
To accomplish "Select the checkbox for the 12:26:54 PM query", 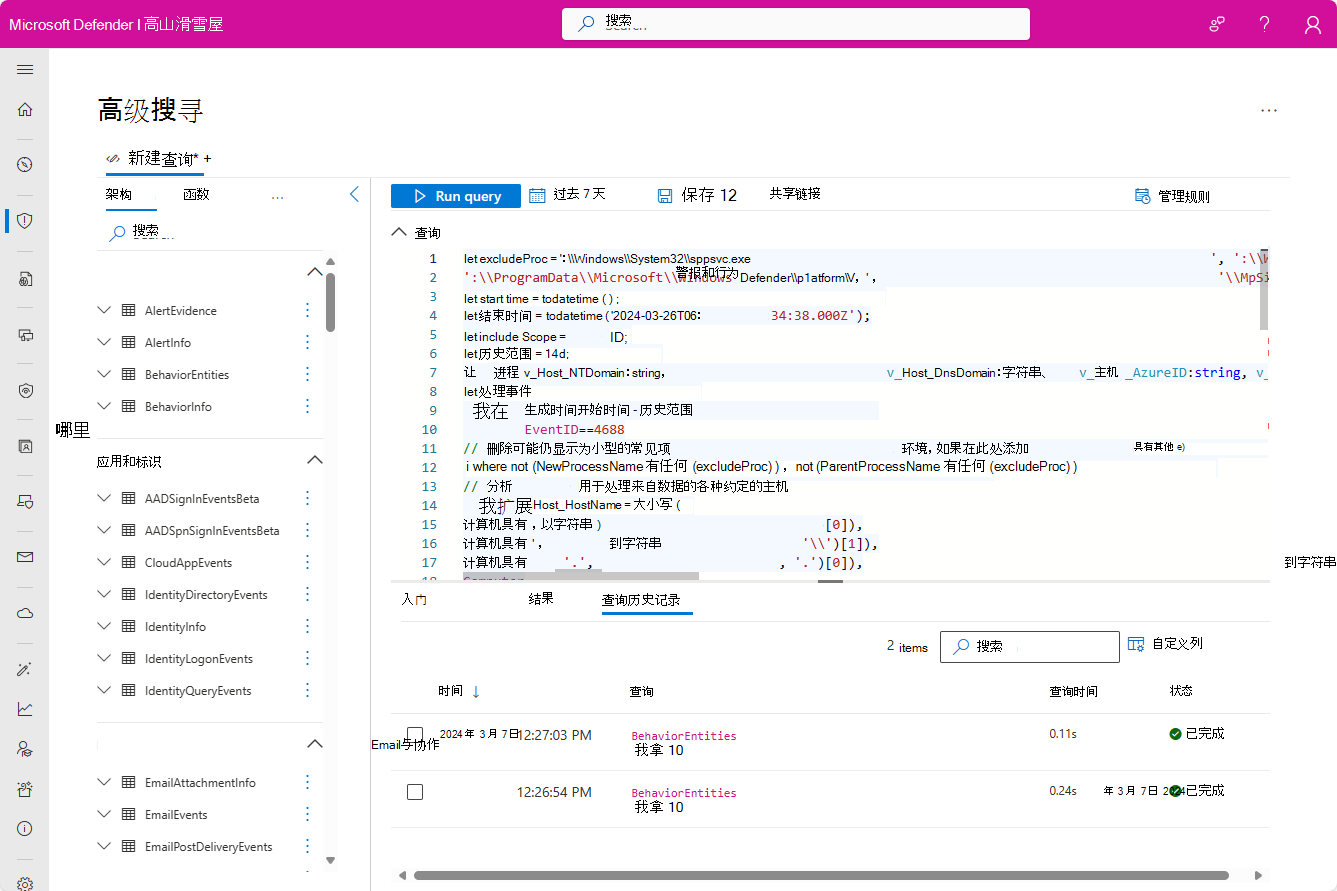I will pyautogui.click(x=415, y=791).
